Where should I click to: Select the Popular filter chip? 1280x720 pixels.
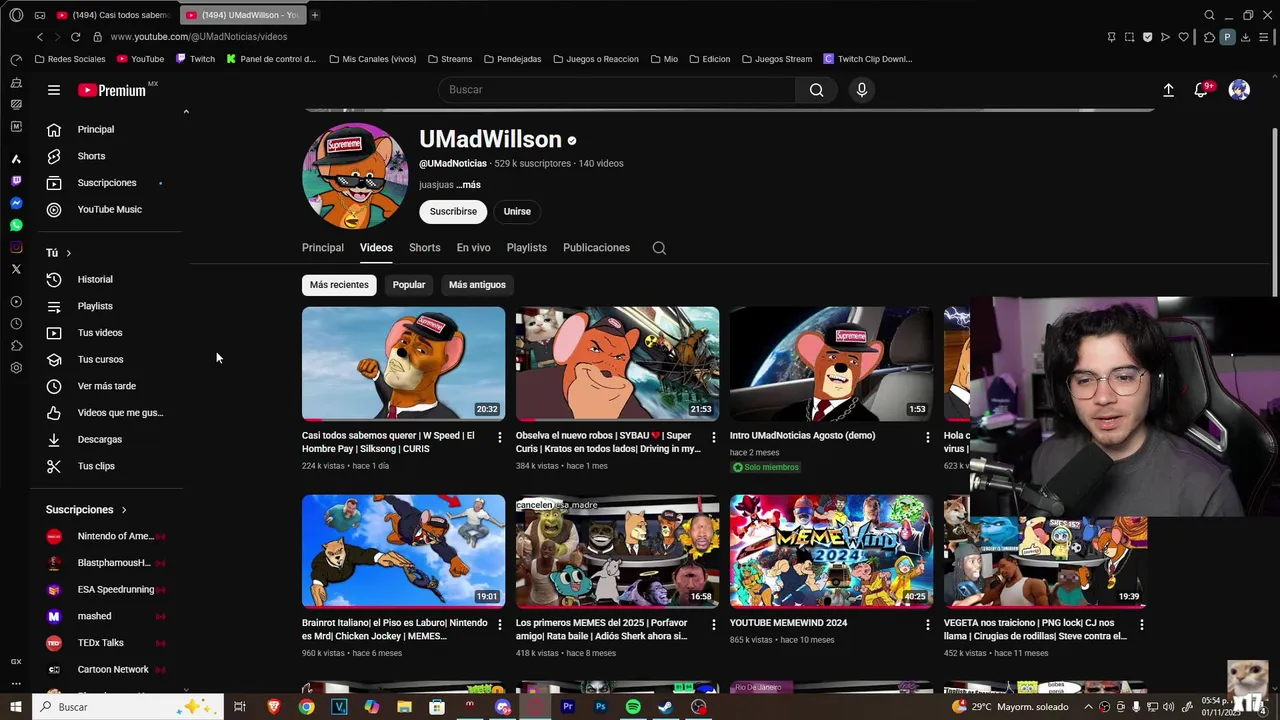(409, 285)
